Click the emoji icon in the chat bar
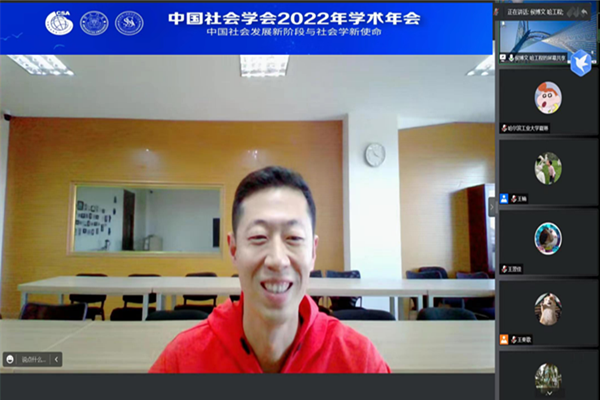This screenshot has width=600, height=400. [9, 359]
